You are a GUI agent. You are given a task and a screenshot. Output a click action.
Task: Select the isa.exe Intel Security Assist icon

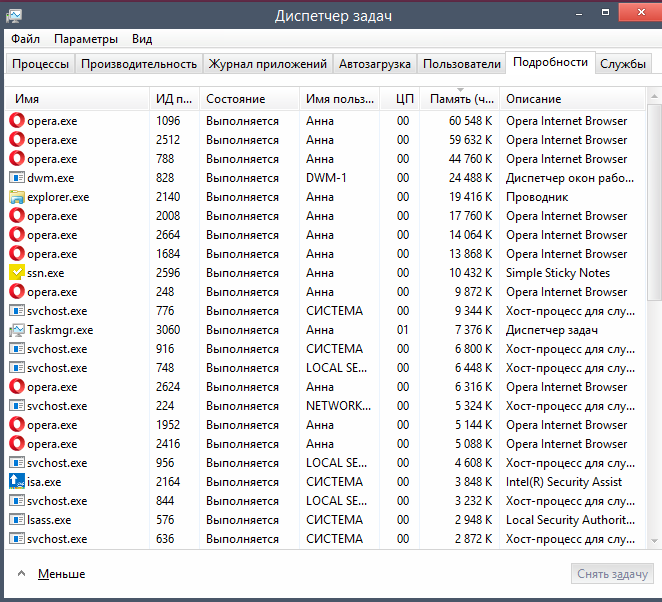[17, 481]
